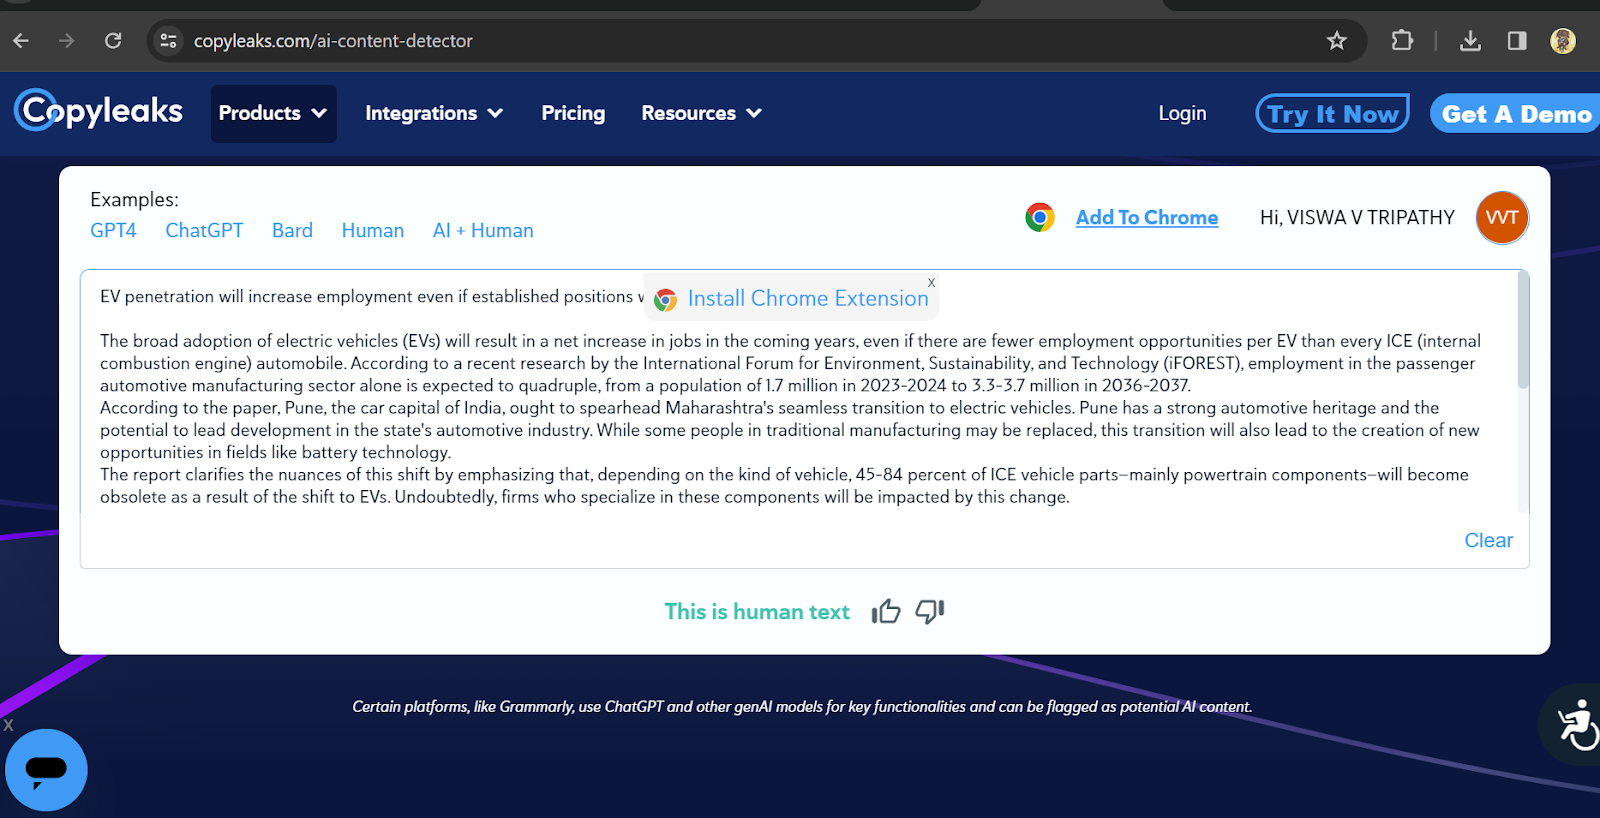Click the Get A Demo button

point(1515,113)
